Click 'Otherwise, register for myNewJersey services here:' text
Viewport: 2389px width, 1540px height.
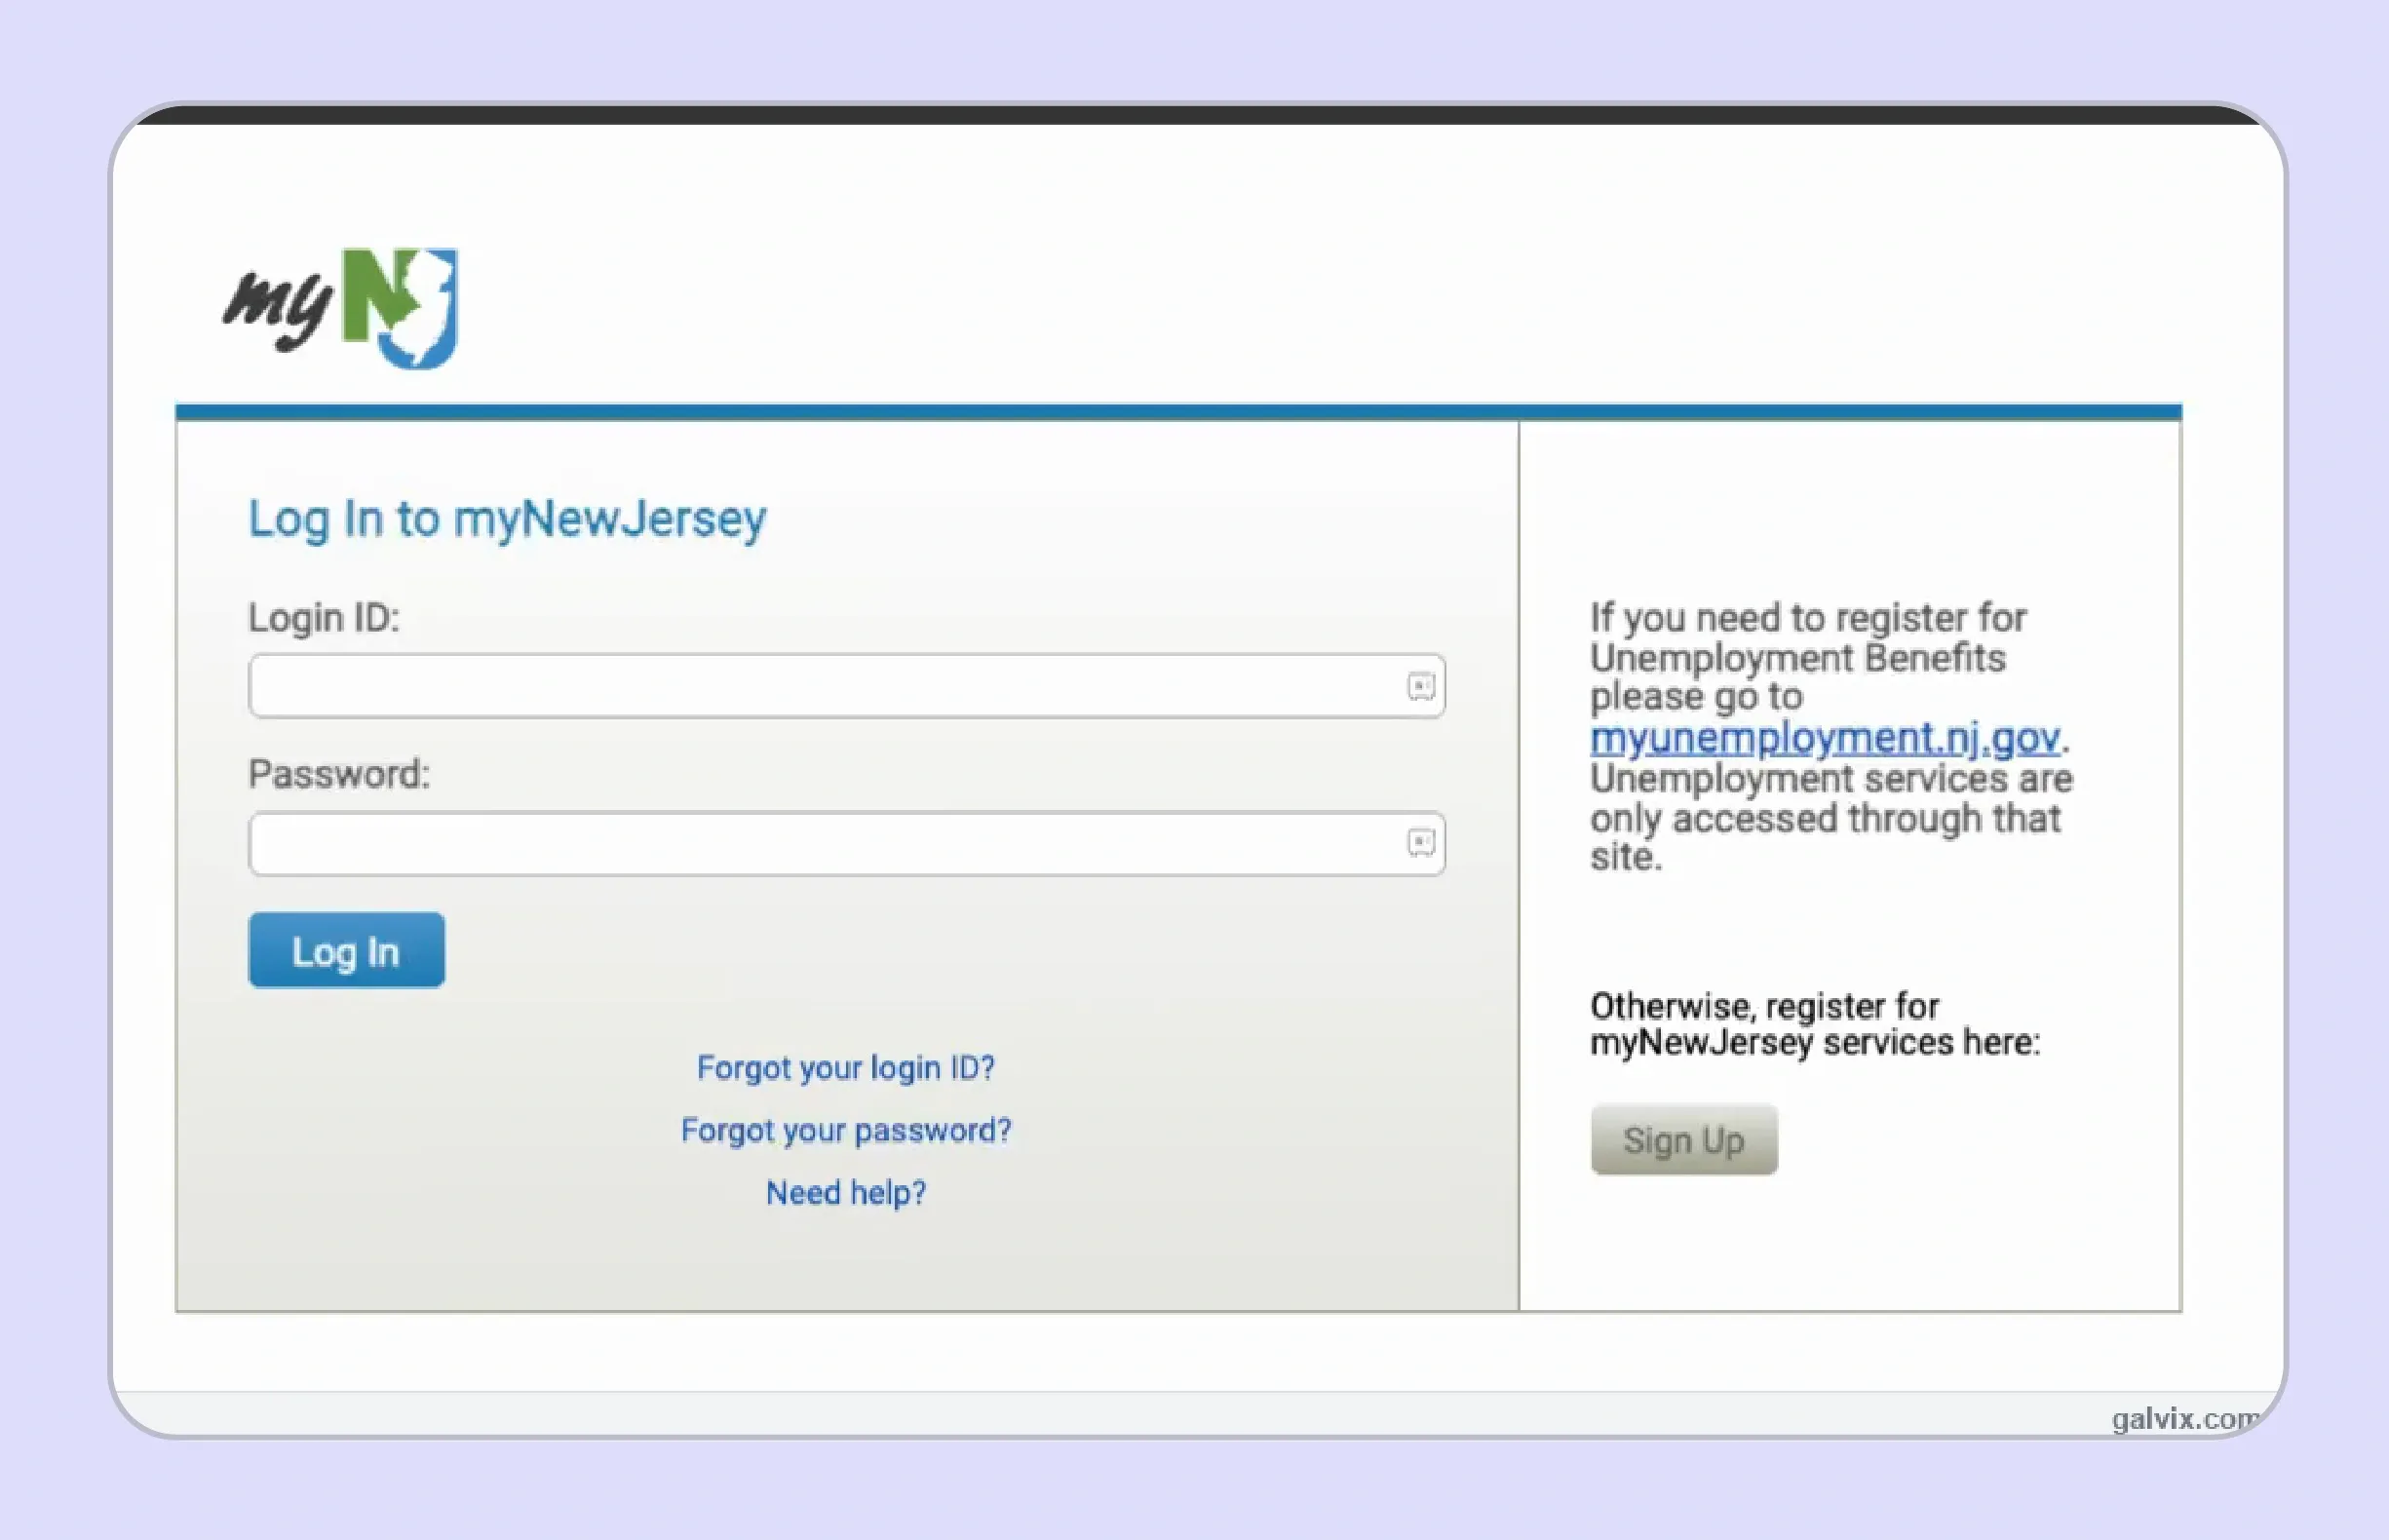click(x=1815, y=1024)
